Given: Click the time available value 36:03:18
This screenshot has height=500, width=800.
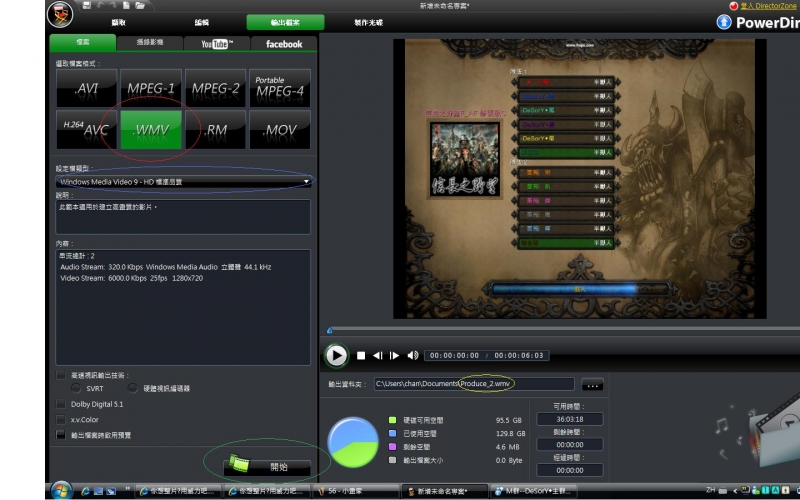Looking at the screenshot, I should coord(570,419).
